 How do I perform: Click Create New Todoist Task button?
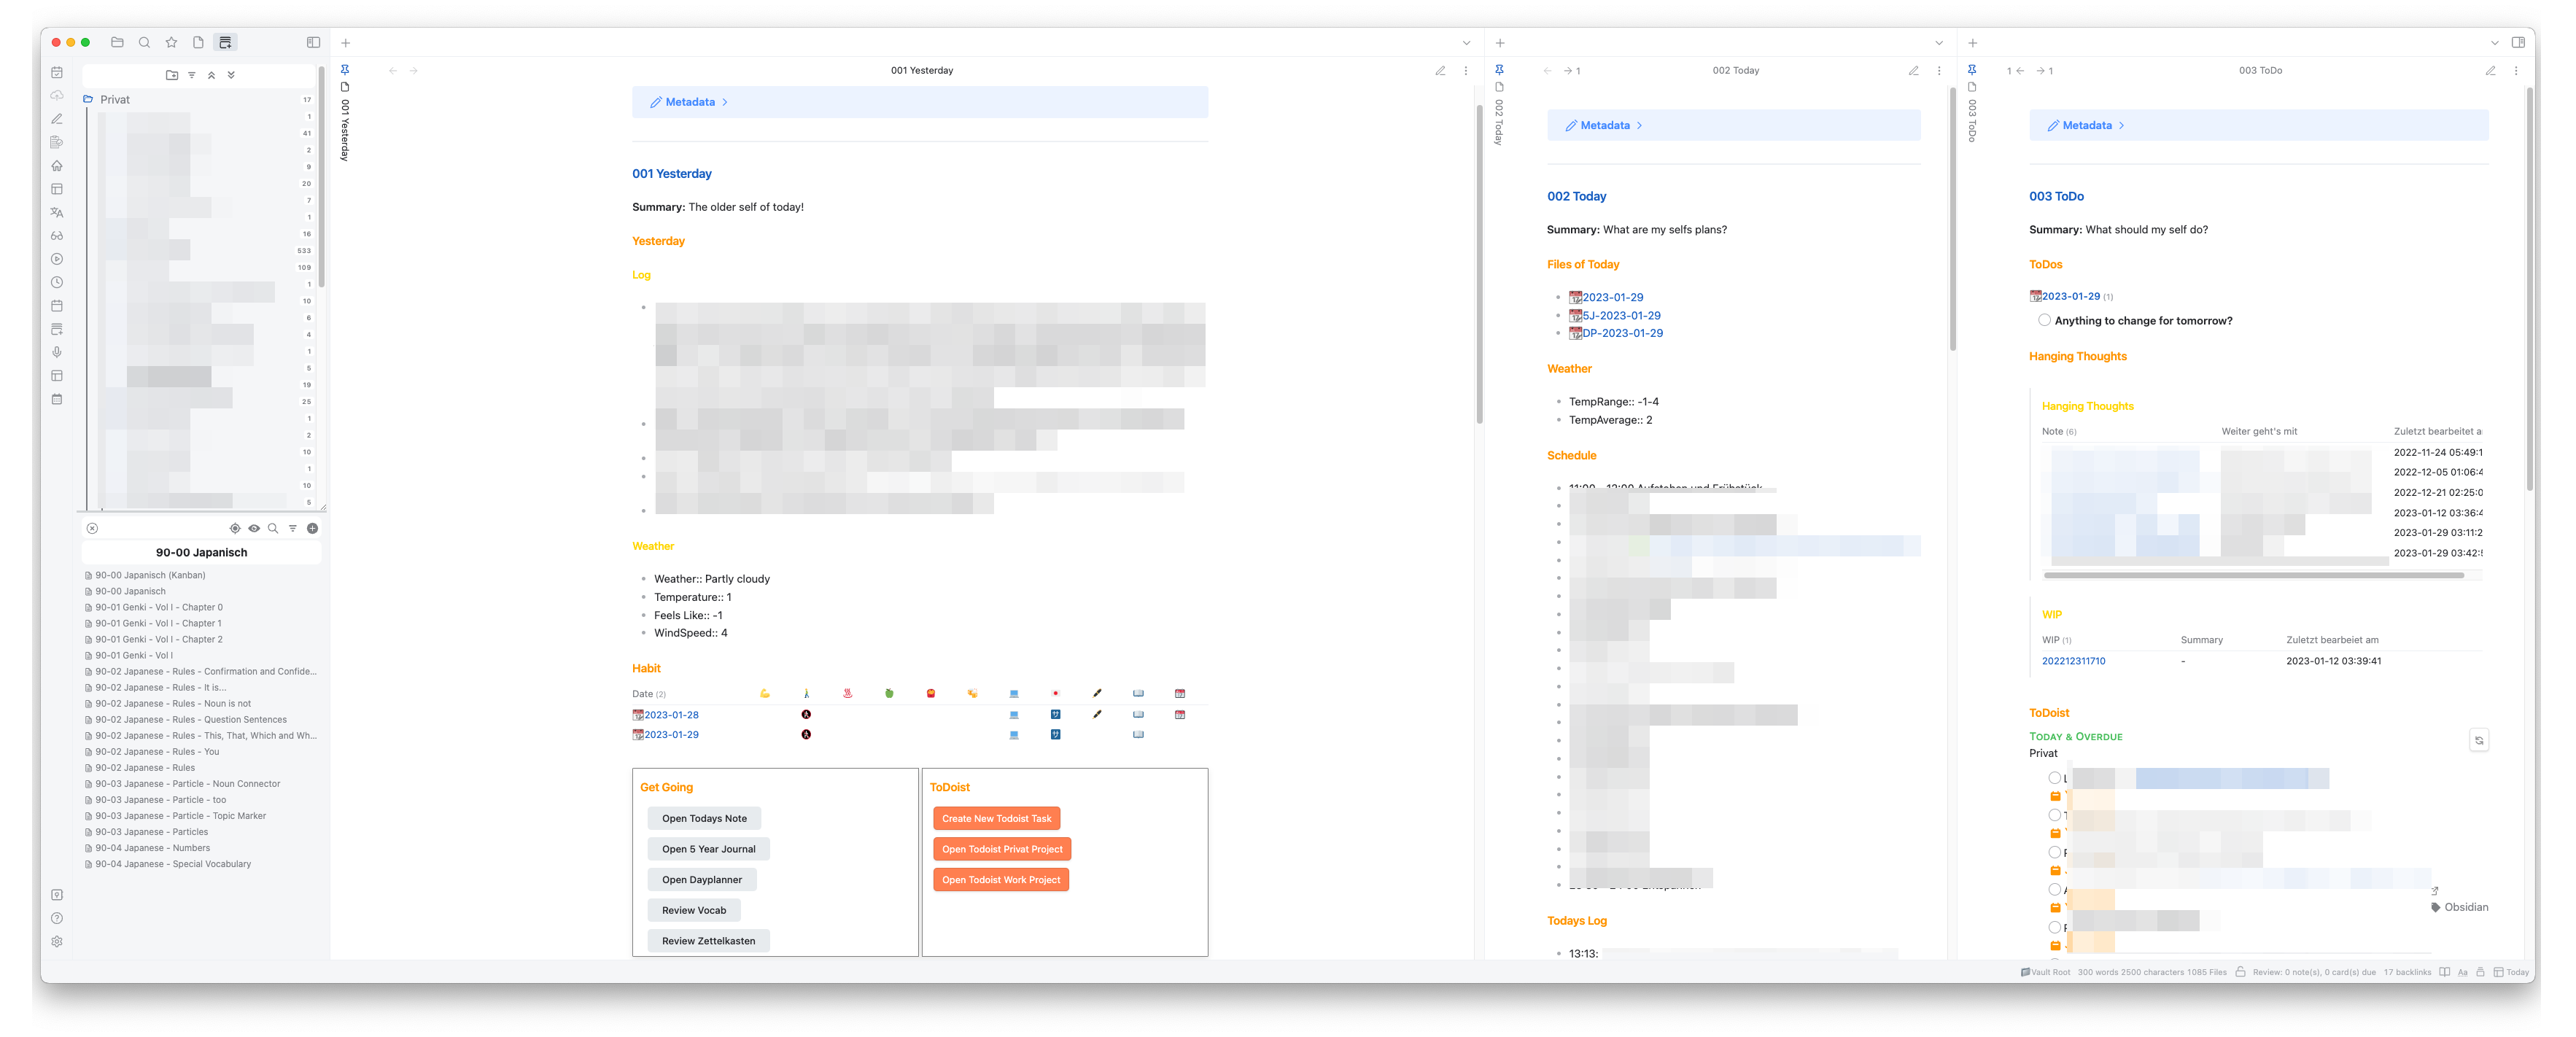(996, 819)
